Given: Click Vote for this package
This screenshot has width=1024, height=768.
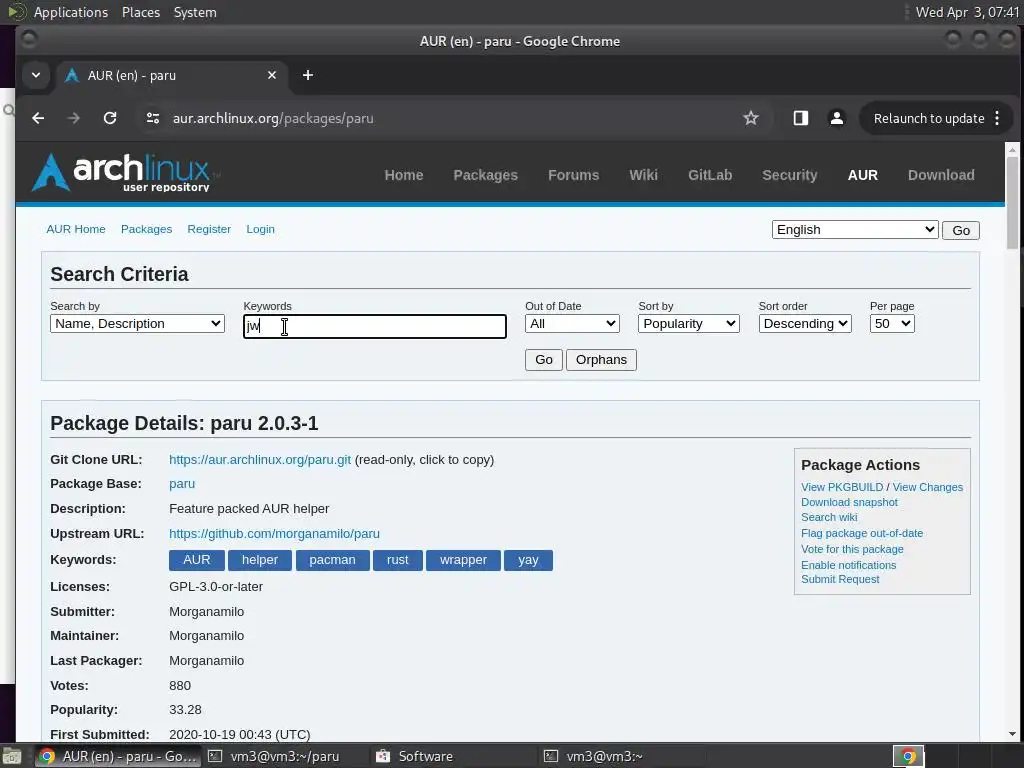Looking at the screenshot, I should (x=852, y=549).
